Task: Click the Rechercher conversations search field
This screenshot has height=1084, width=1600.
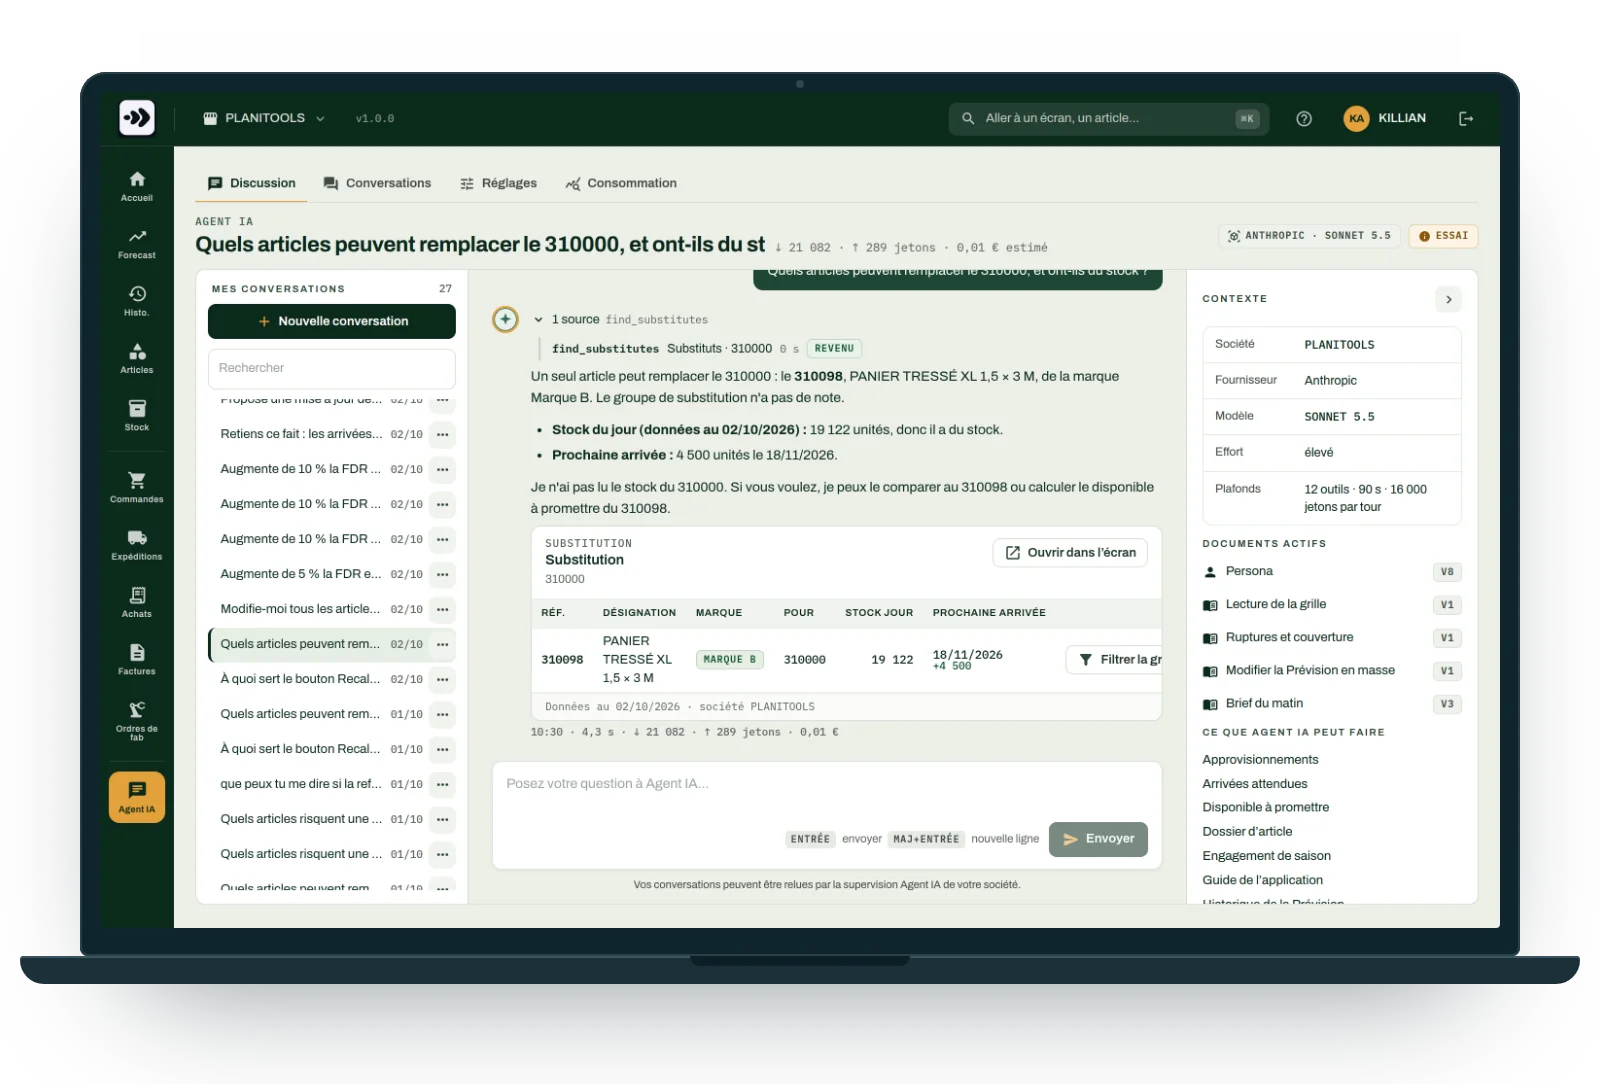Action: coord(332,368)
